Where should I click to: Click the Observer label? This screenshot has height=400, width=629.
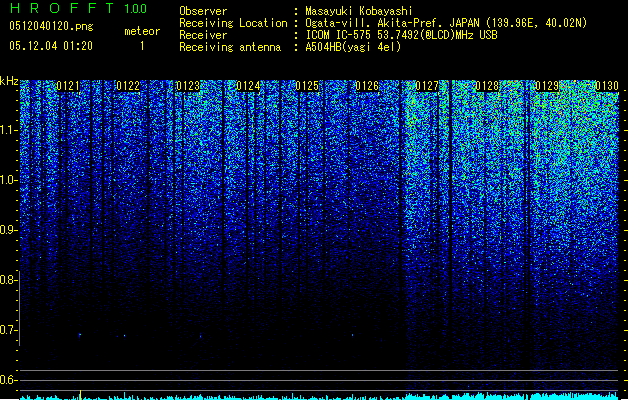[x=203, y=11]
